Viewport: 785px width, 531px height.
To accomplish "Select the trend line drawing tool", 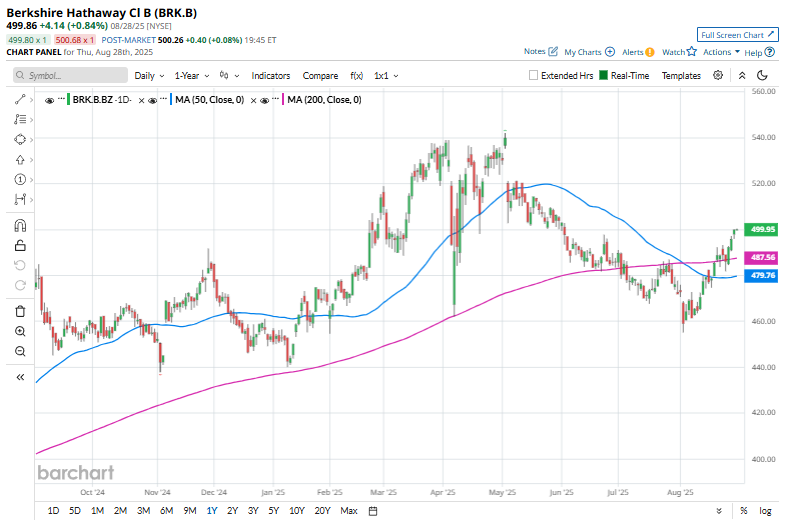I will pyautogui.click(x=20, y=100).
